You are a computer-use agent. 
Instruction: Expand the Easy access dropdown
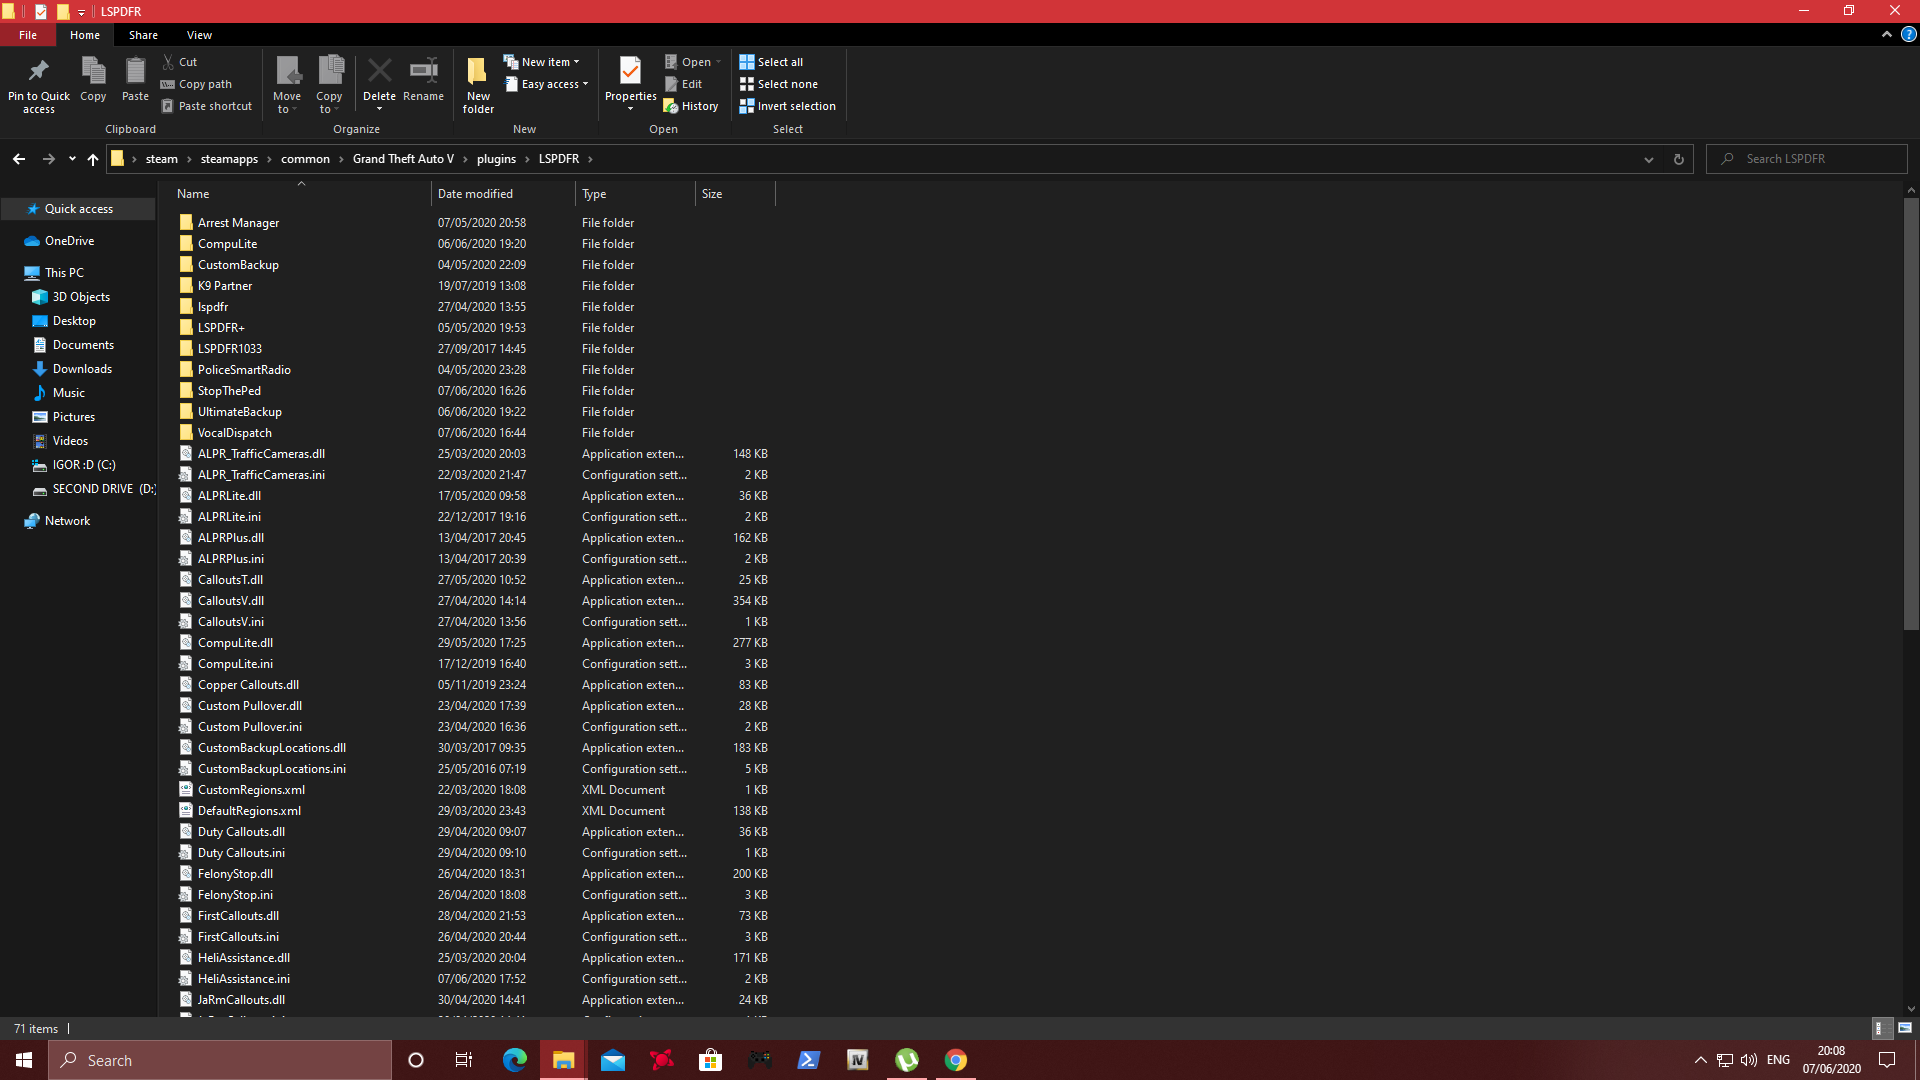[547, 84]
